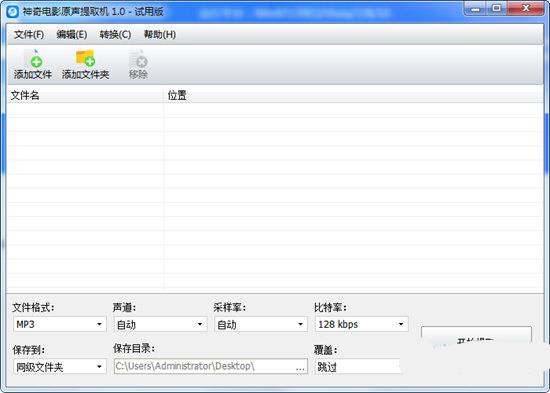Open the 编辑(E) menu

(72, 34)
